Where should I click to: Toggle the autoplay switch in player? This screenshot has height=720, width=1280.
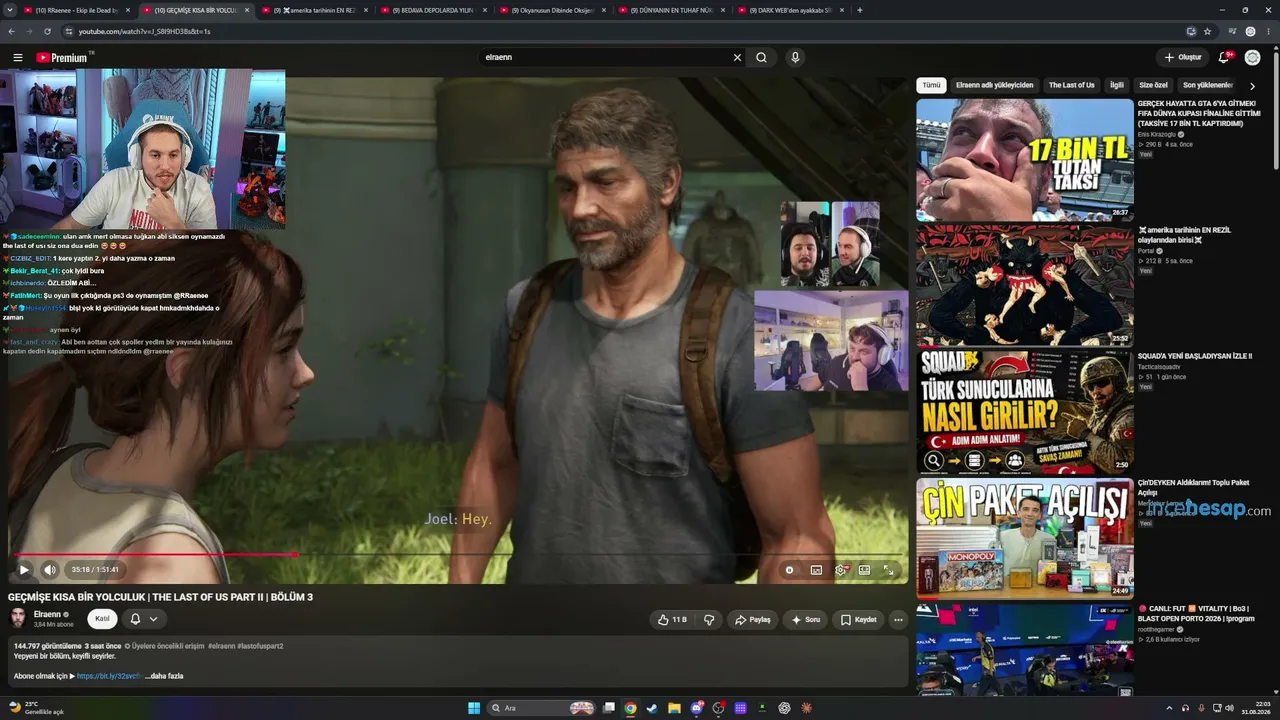[x=789, y=570]
